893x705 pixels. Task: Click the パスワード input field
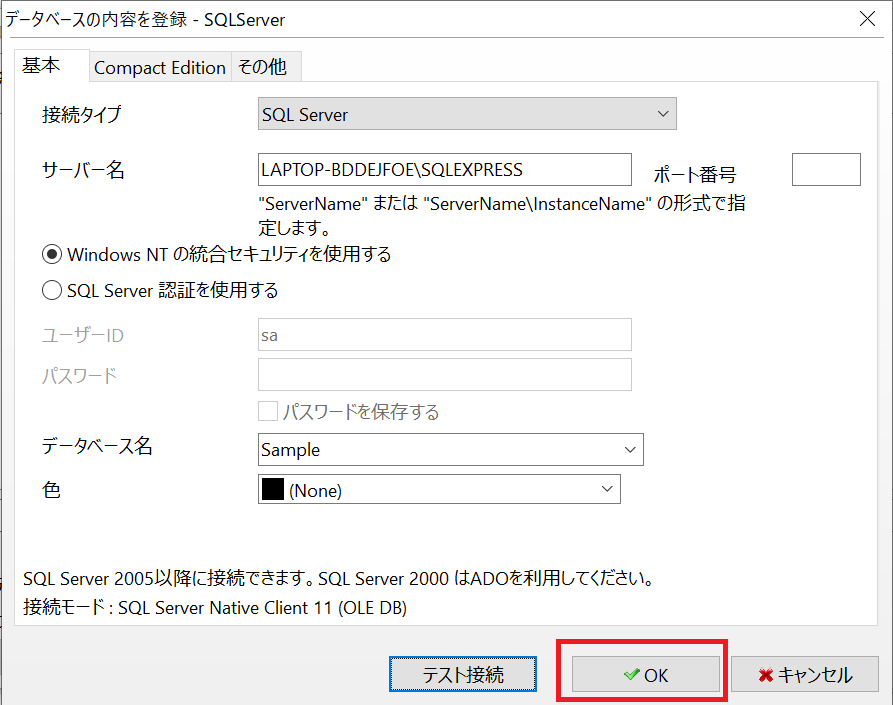[x=444, y=374]
